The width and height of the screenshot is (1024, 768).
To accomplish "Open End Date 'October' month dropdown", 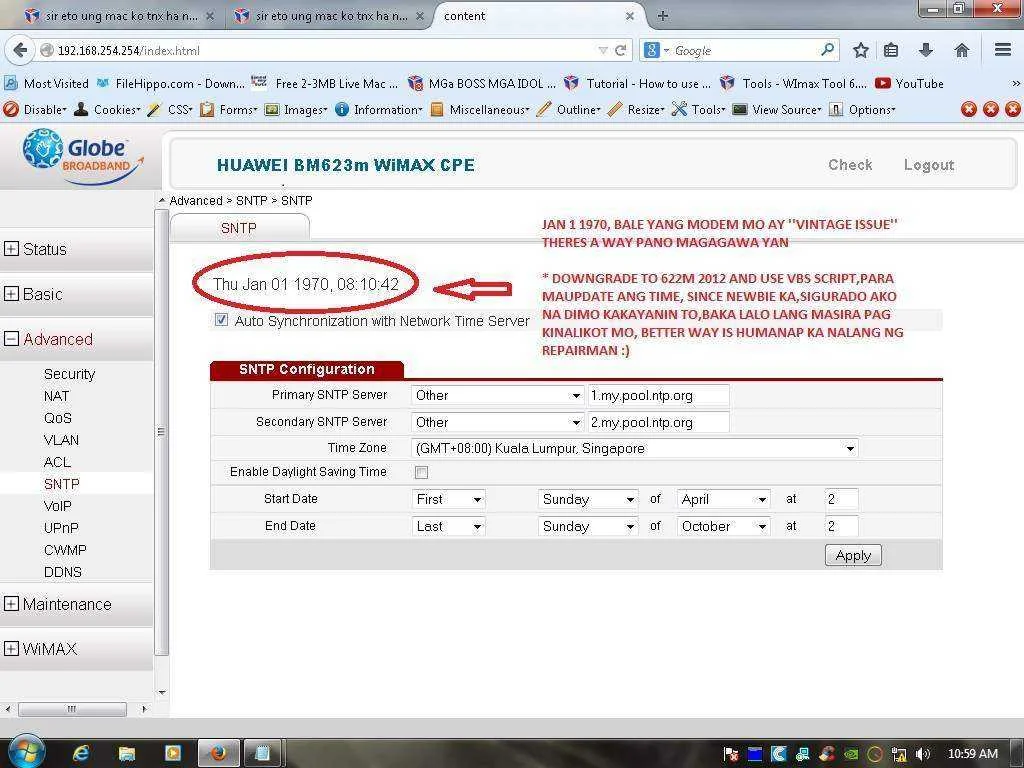I will click(724, 526).
